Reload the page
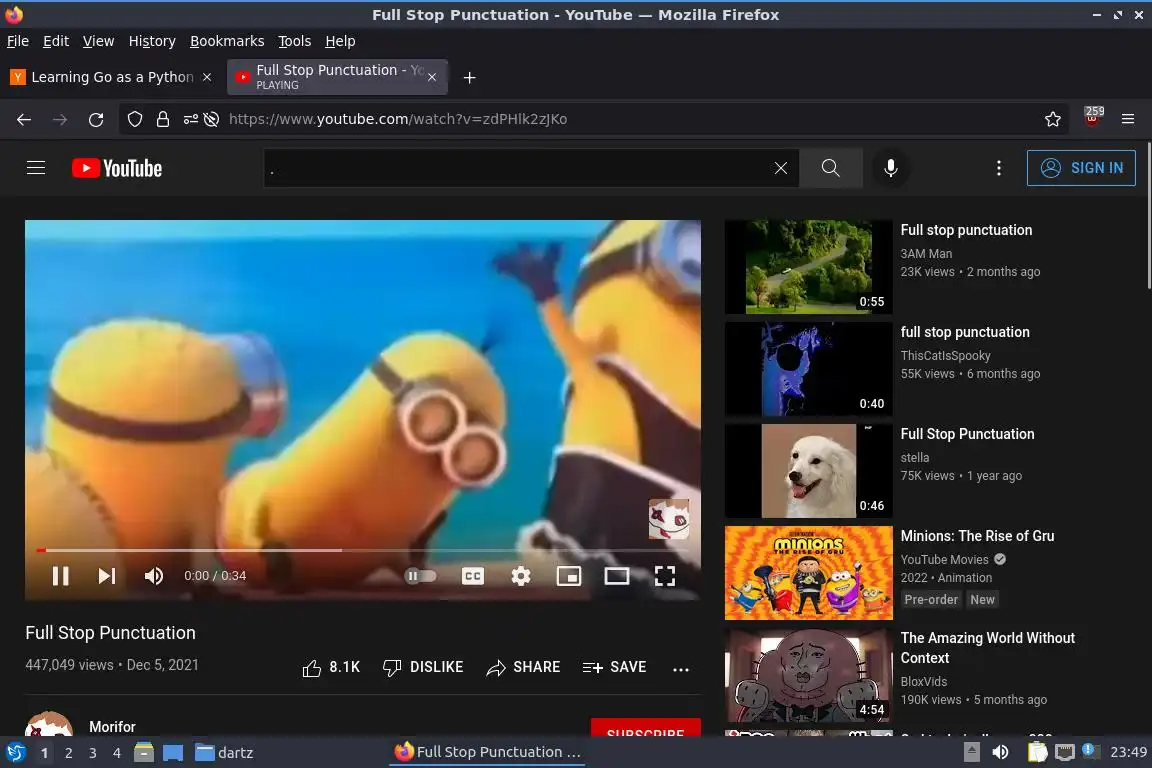The width and height of the screenshot is (1152, 768). (x=96, y=119)
